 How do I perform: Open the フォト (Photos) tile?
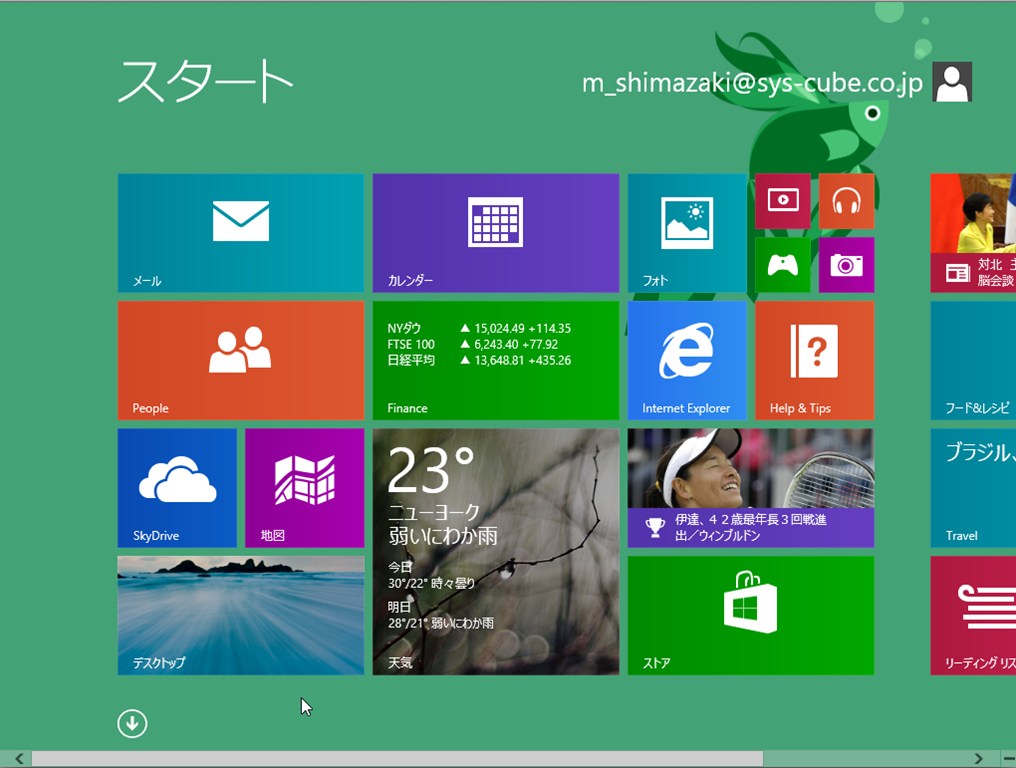pyautogui.click(x=687, y=233)
